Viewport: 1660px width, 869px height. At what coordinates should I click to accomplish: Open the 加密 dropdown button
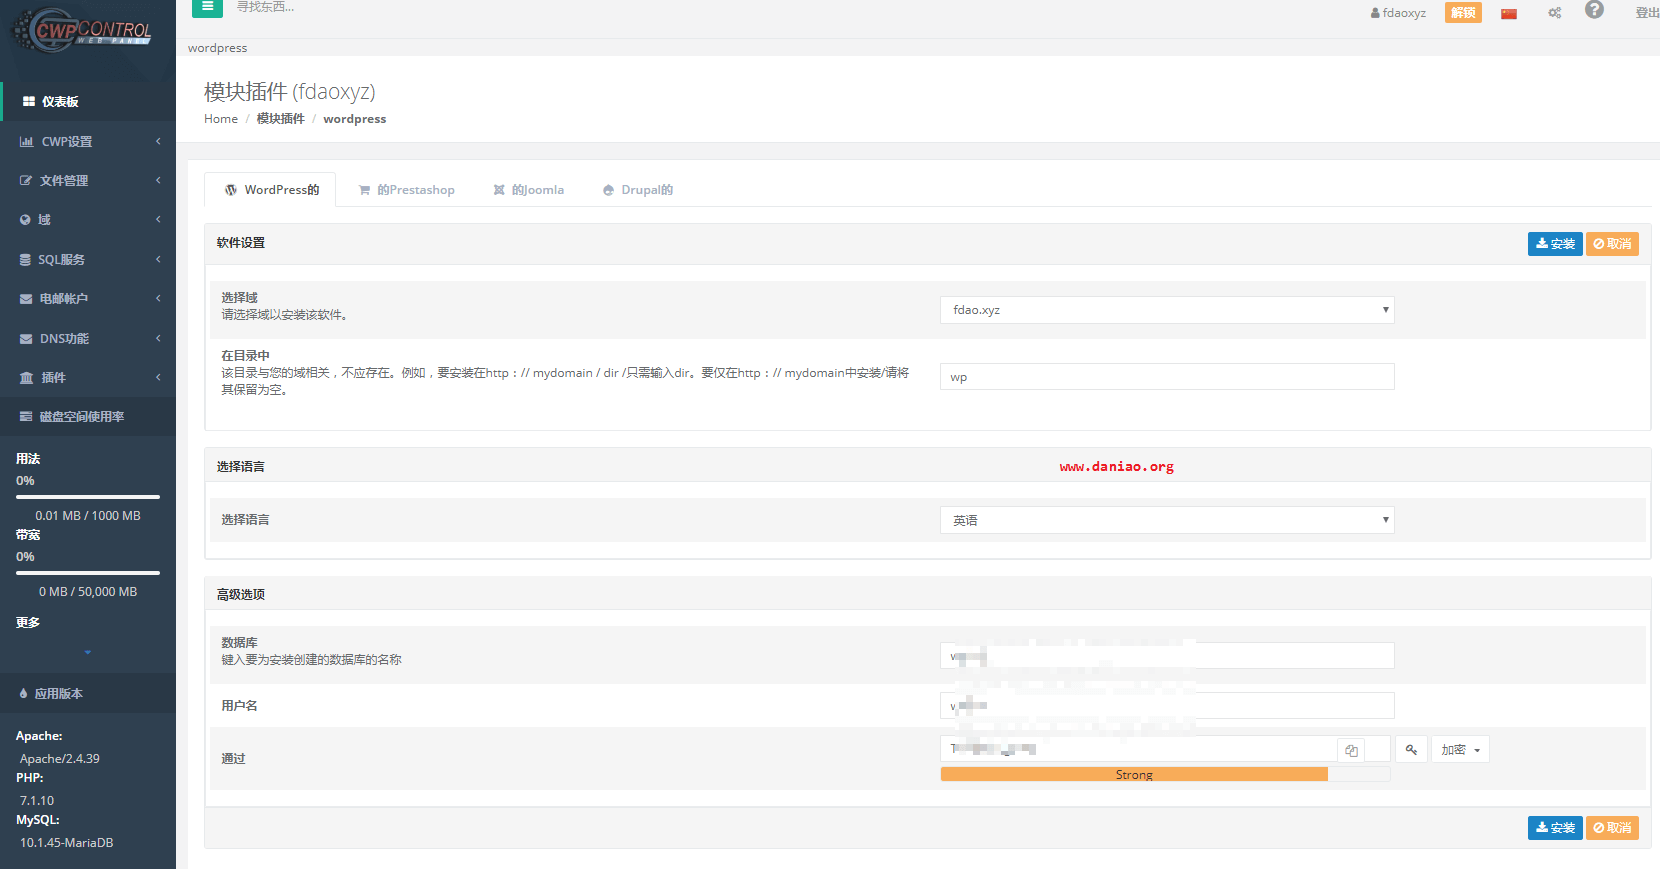1460,750
